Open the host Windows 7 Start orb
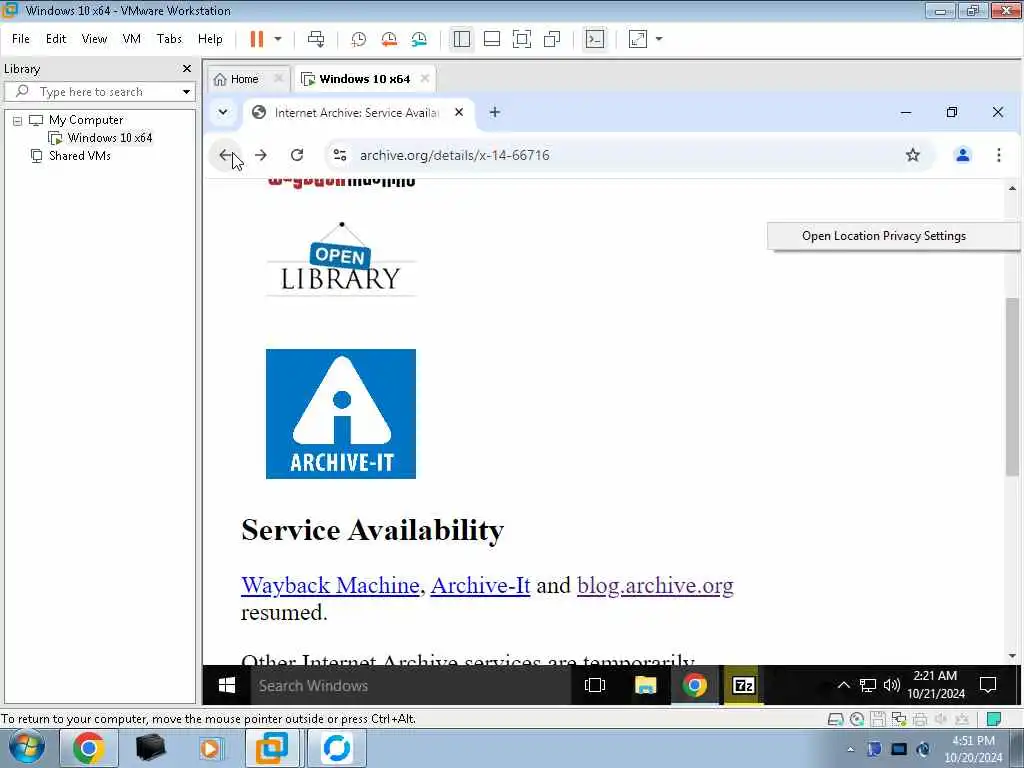The width and height of the screenshot is (1024, 768). tap(26, 748)
